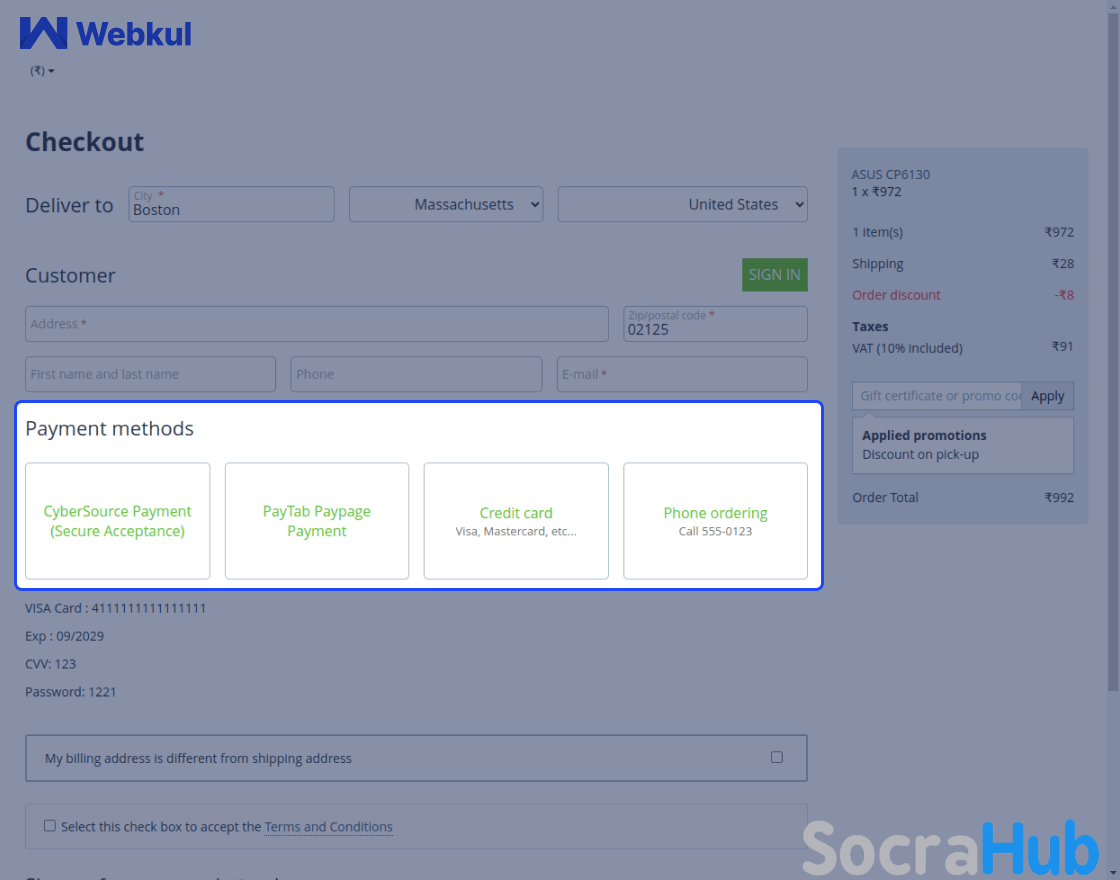Click the VISA Card number text
1120x880 pixels.
[x=116, y=608]
